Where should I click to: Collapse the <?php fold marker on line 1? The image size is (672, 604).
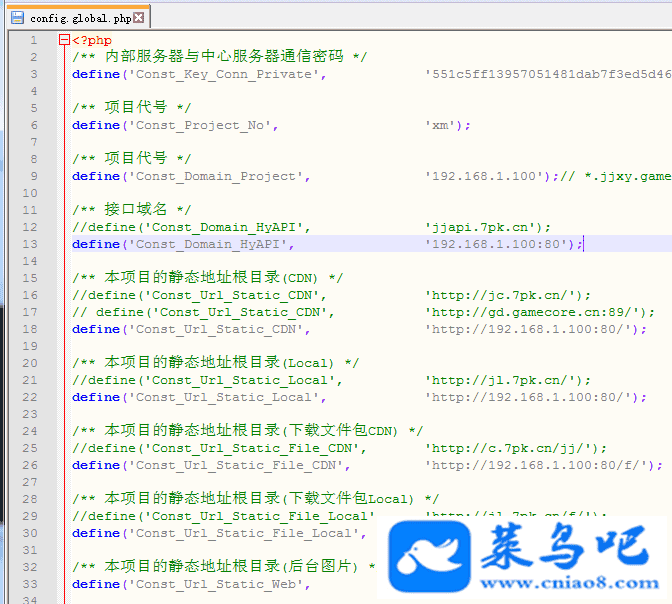(x=64, y=40)
